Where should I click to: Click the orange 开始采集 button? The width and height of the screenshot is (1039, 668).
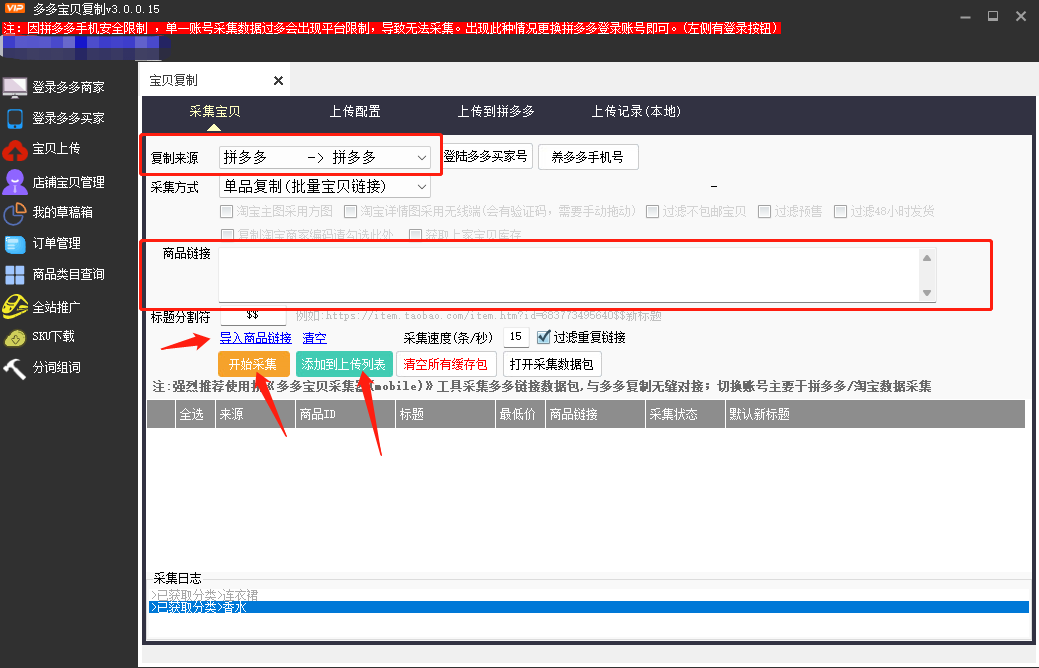(253, 364)
